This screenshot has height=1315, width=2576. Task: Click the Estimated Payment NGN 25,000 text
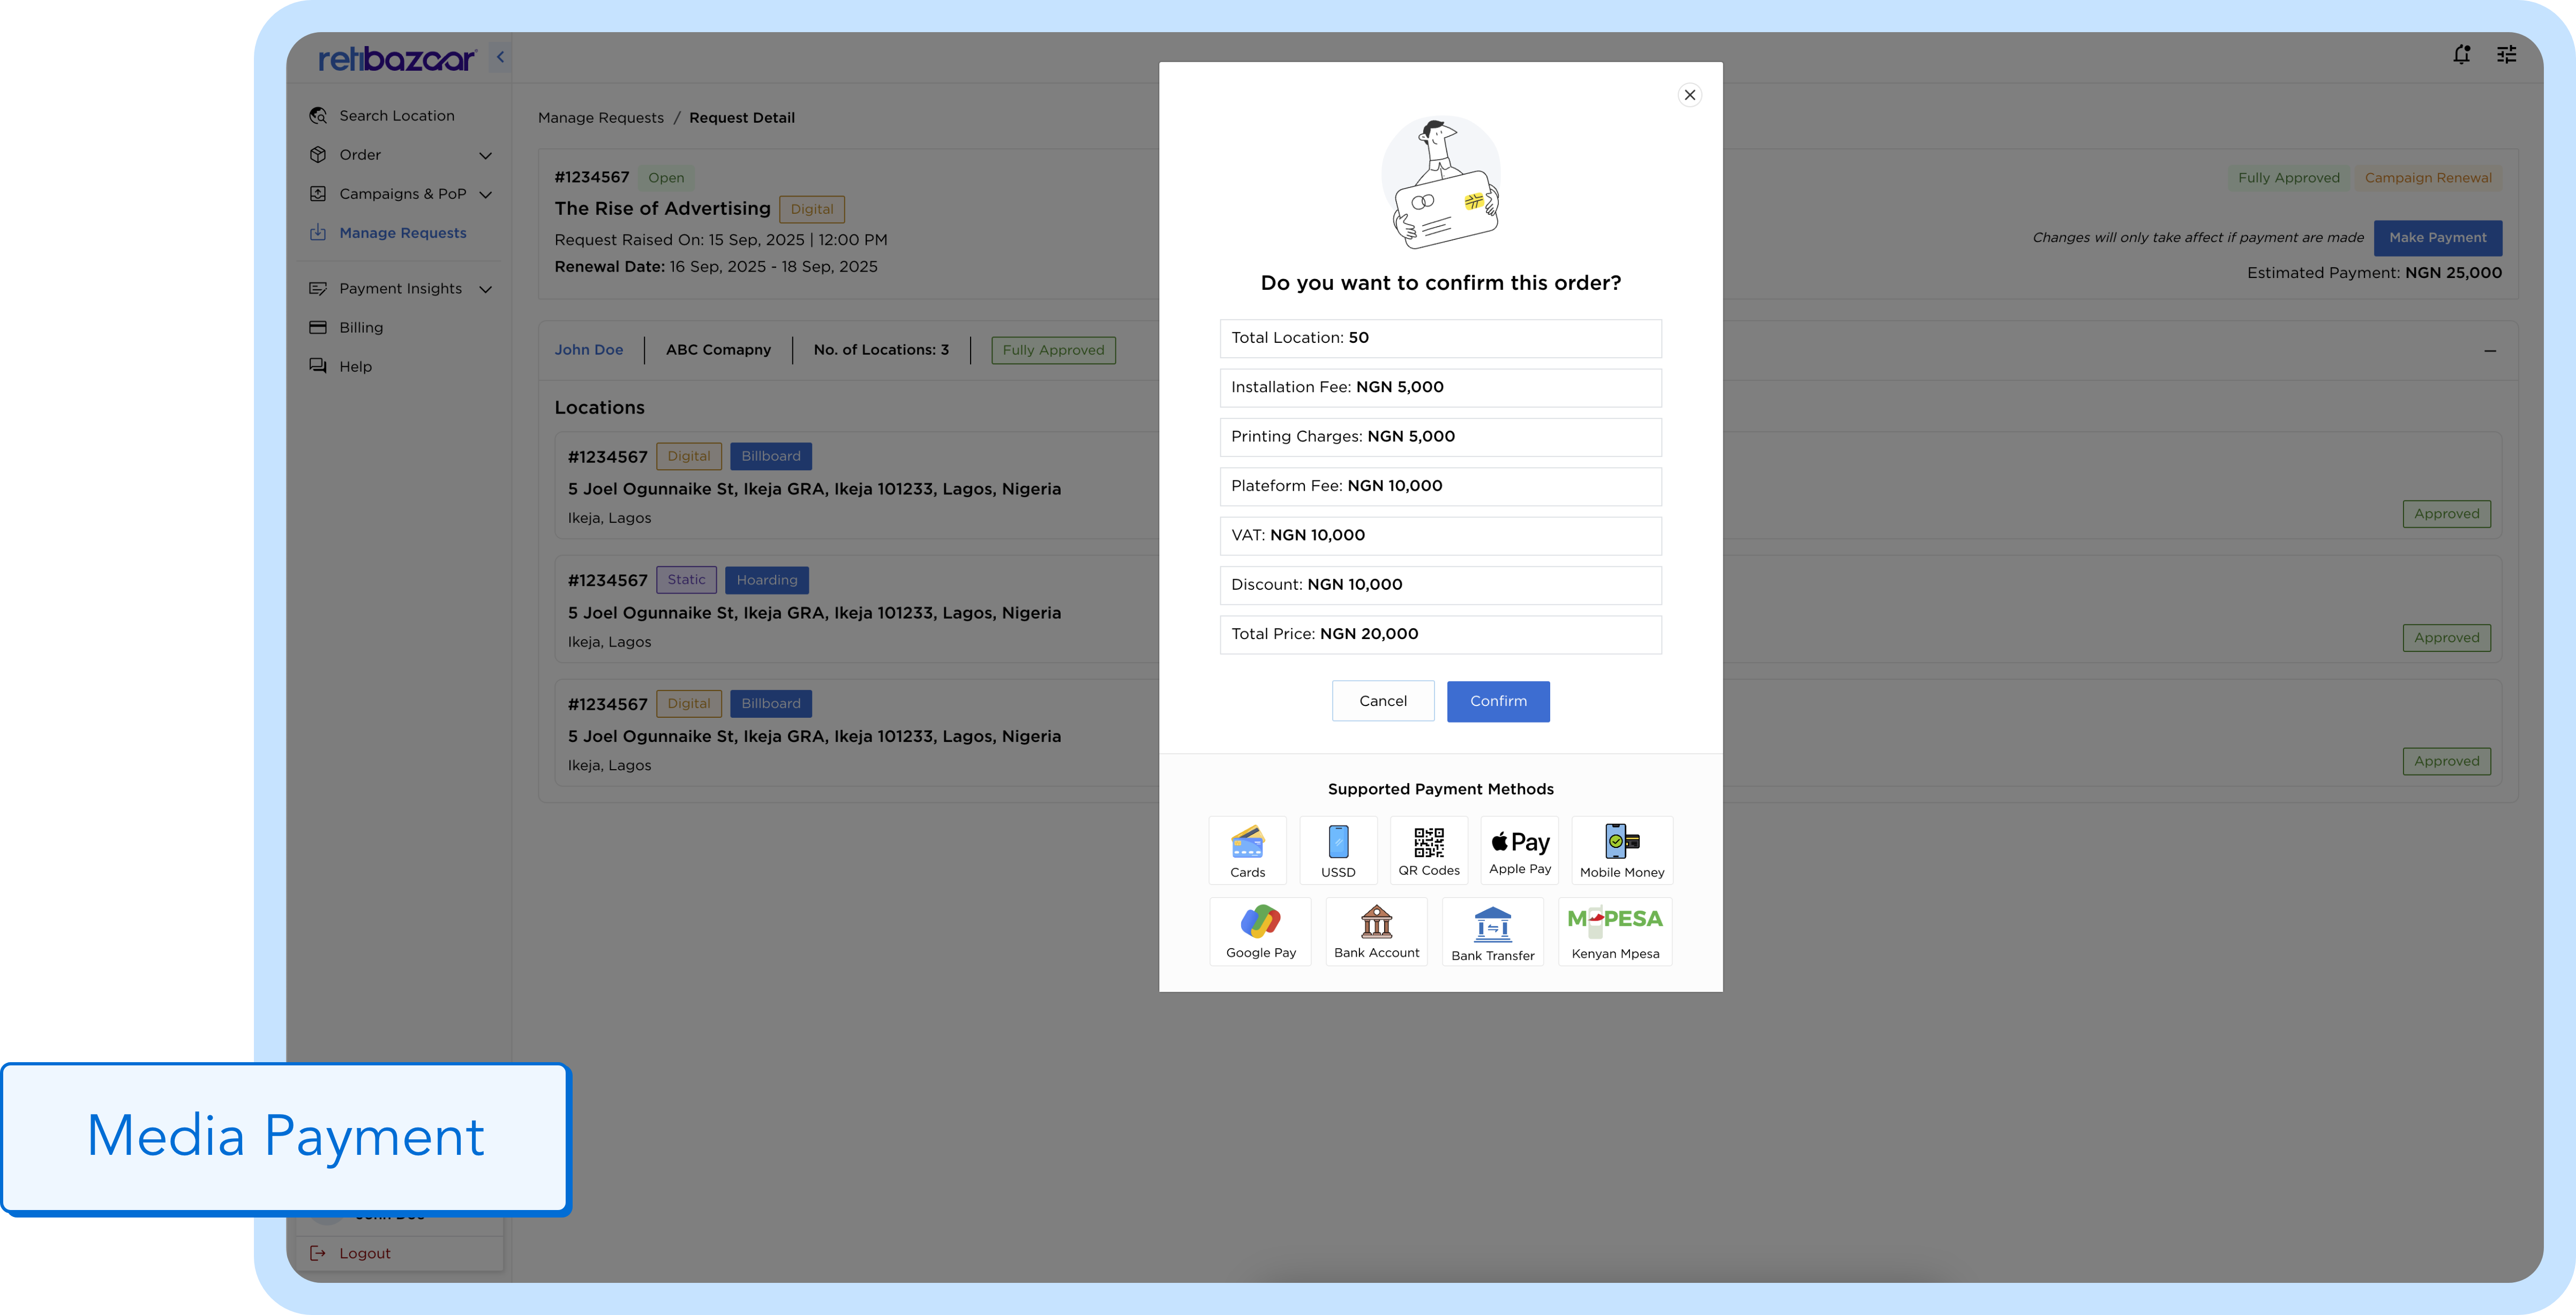coord(2374,273)
